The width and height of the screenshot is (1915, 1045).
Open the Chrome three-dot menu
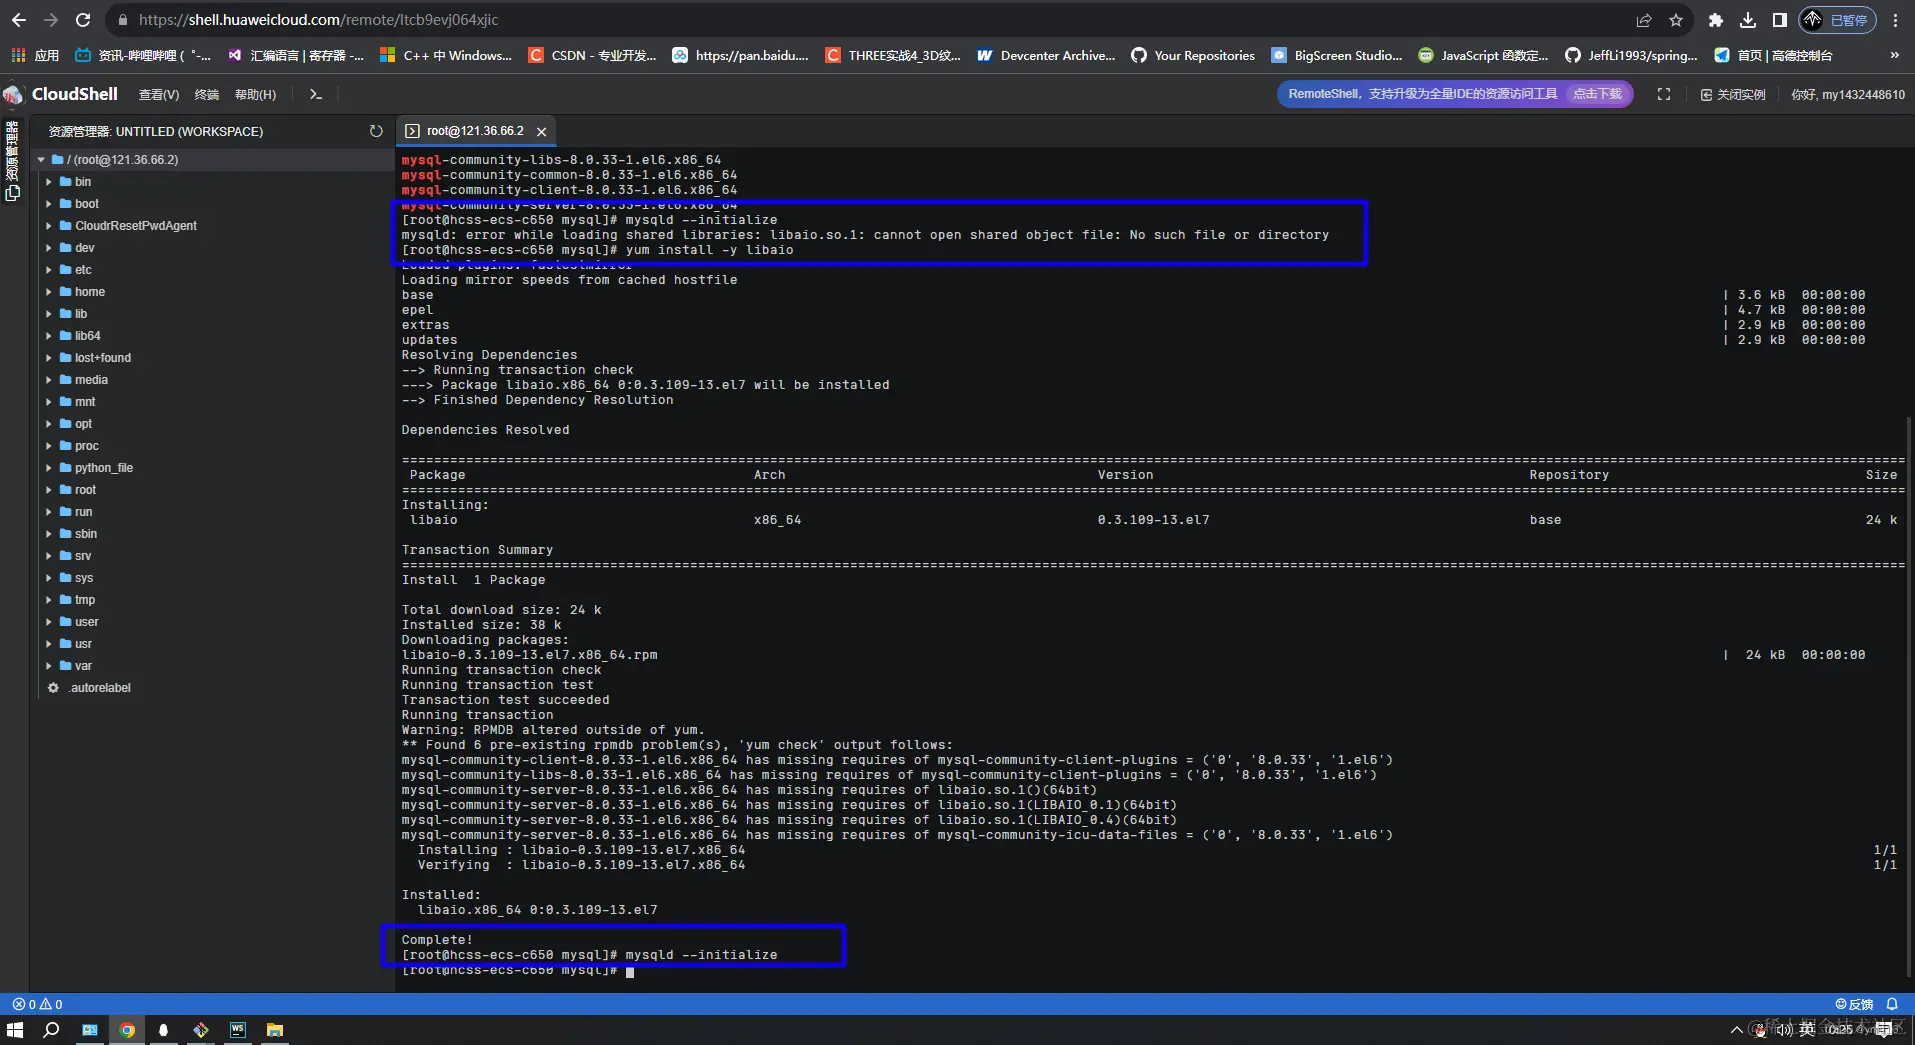pyautogui.click(x=1895, y=20)
